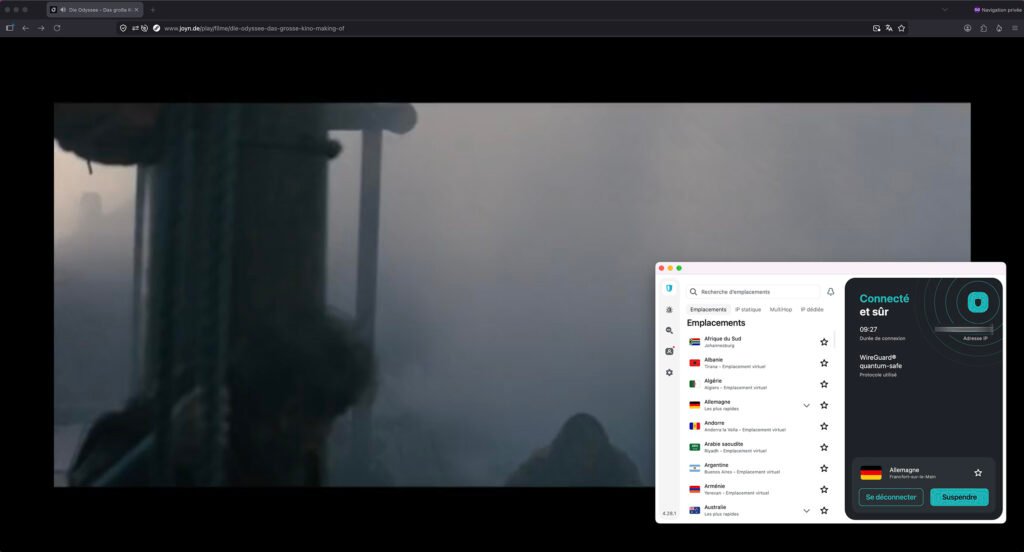This screenshot has width=1024, height=552.
Task: Switch to the MultiHop tab
Action: pos(780,310)
